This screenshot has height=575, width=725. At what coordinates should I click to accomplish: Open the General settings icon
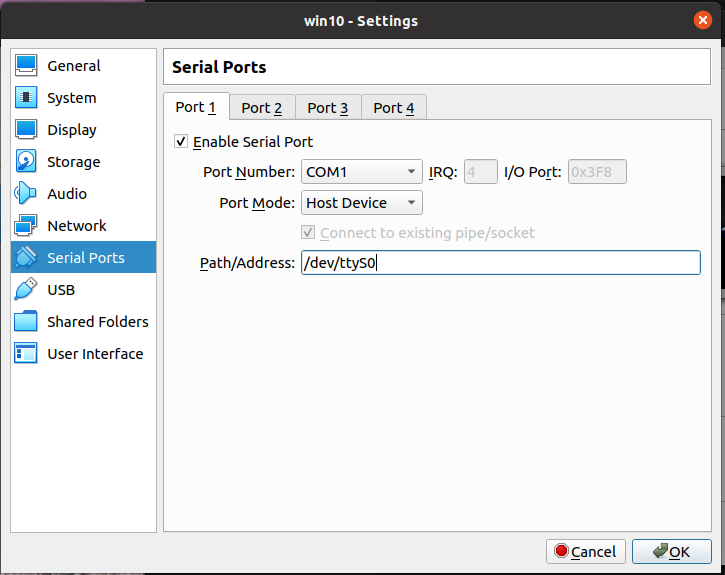[26, 66]
